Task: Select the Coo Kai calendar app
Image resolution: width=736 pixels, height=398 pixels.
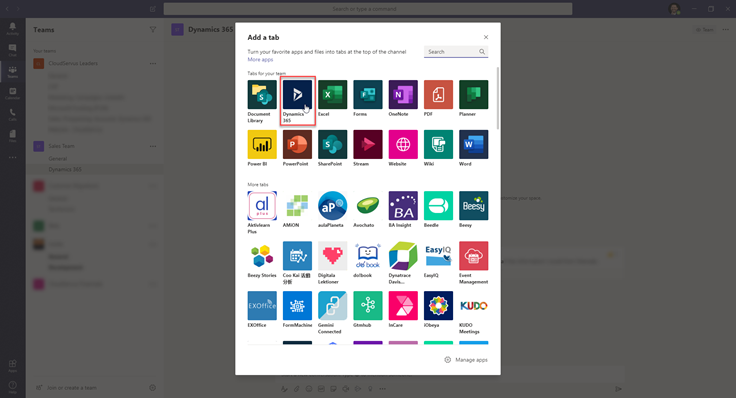Action: tap(297, 256)
